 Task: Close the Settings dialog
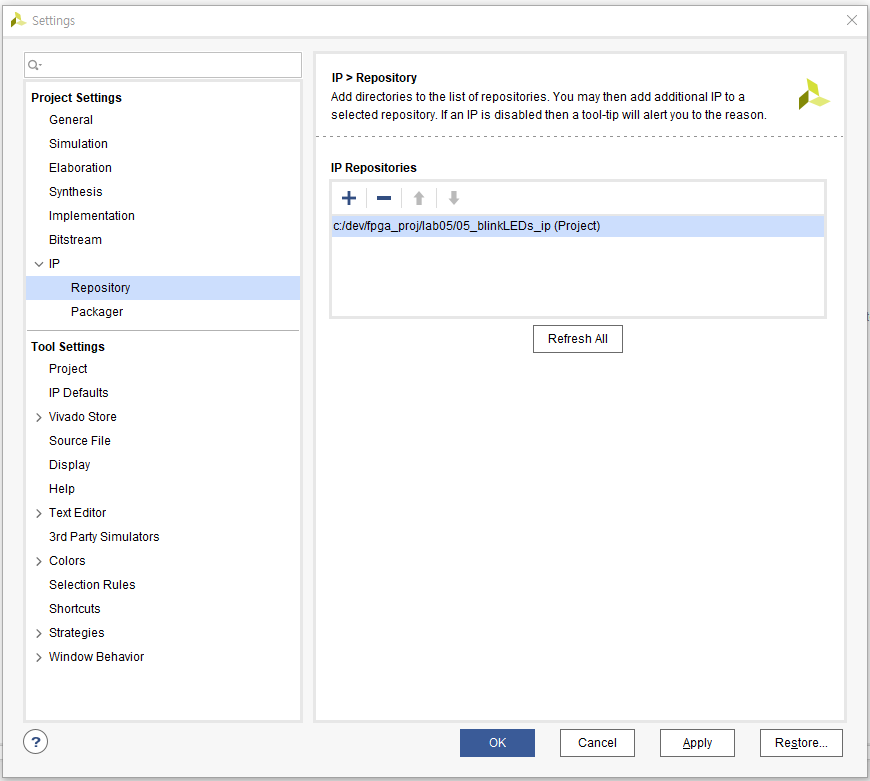pyautogui.click(x=852, y=21)
